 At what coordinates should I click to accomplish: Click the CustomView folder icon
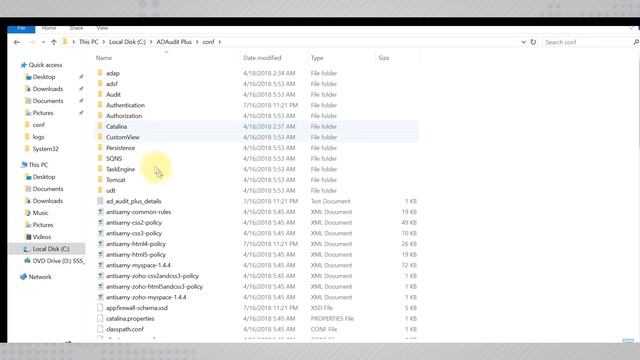pos(100,137)
